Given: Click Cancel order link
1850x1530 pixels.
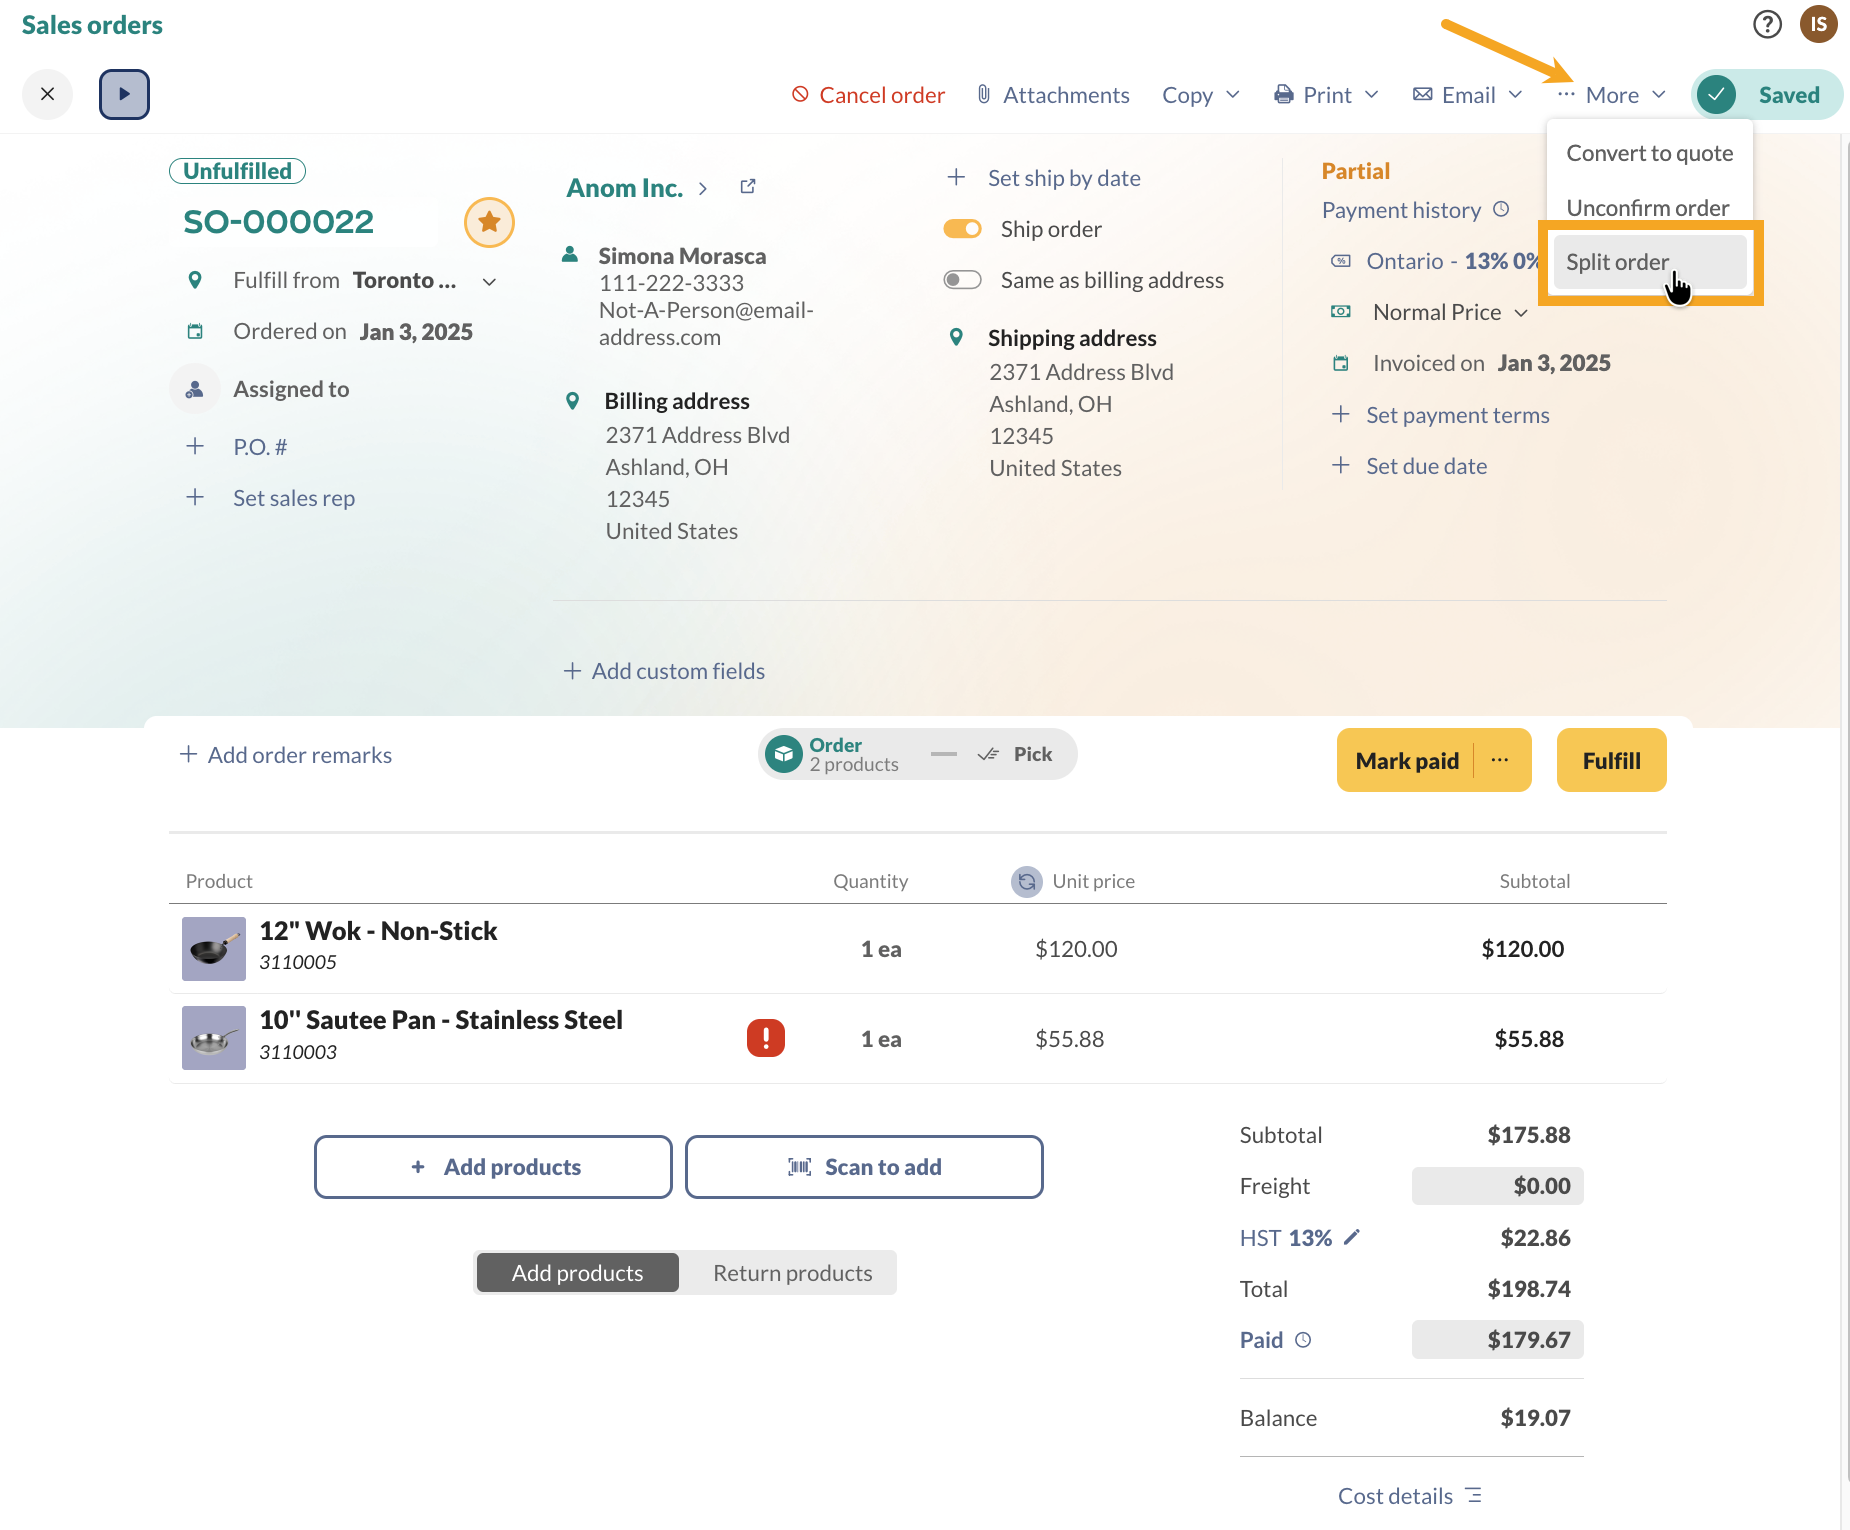Looking at the screenshot, I should [868, 95].
